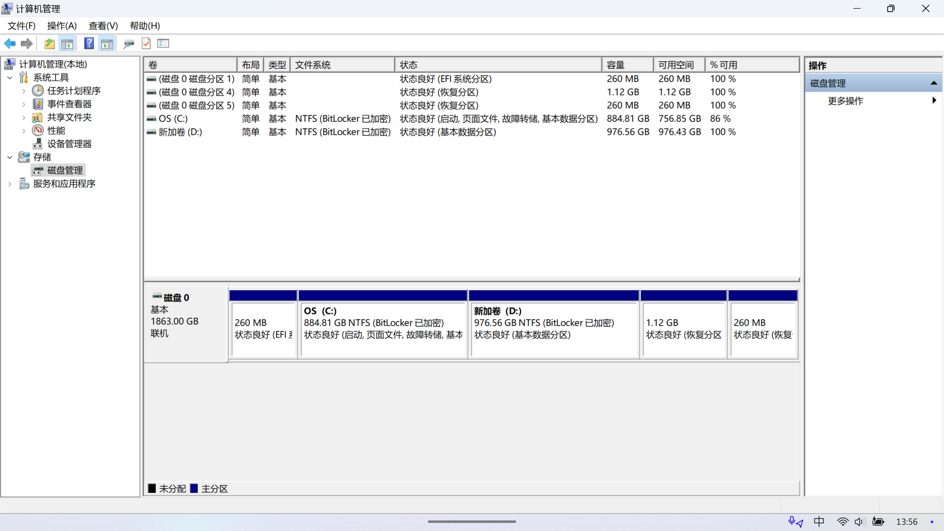Sort by the 容量 column header
Screen dimensions: 944x531
[627, 64]
